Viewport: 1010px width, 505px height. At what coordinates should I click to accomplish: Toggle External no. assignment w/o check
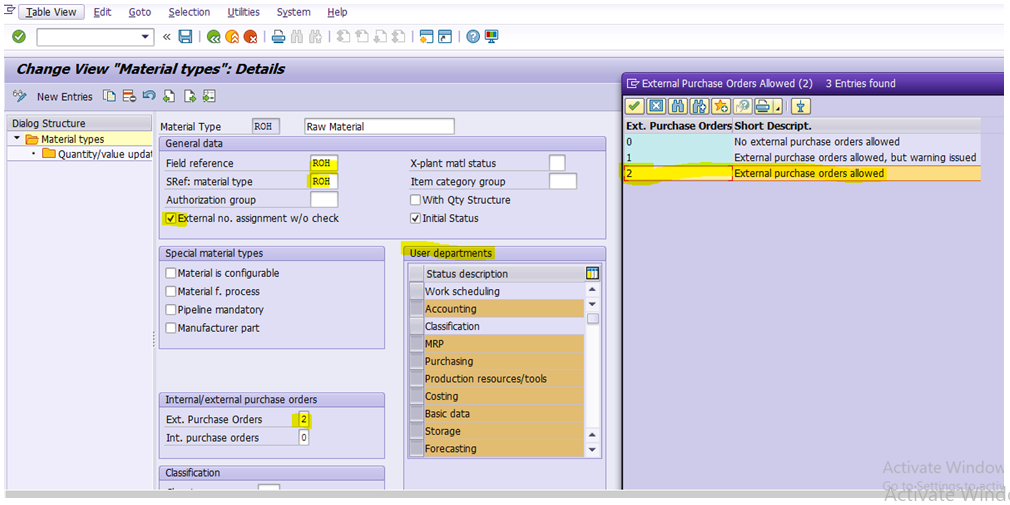[171, 218]
